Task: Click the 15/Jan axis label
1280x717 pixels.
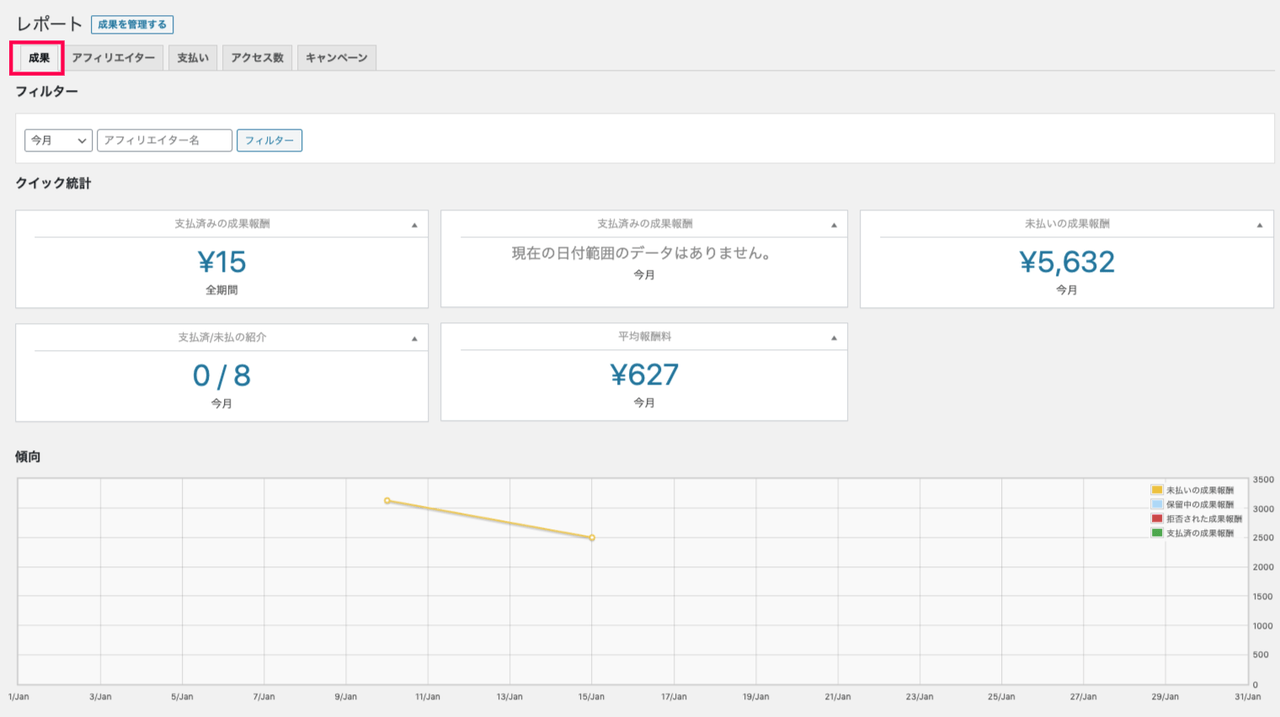Action: (591, 696)
